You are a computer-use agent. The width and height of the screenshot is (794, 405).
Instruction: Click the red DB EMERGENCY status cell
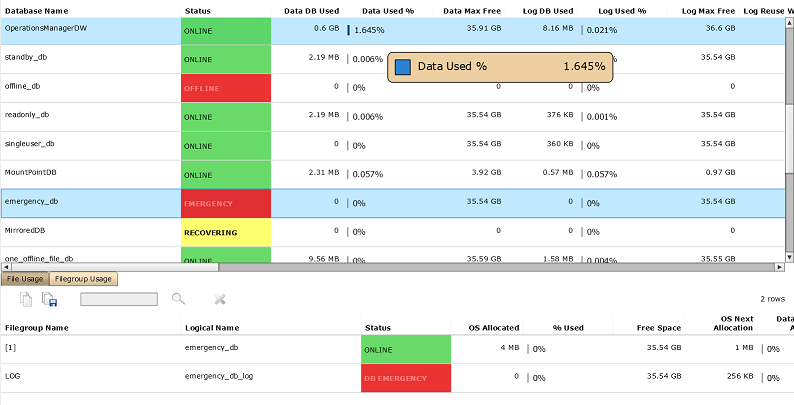[x=406, y=379]
